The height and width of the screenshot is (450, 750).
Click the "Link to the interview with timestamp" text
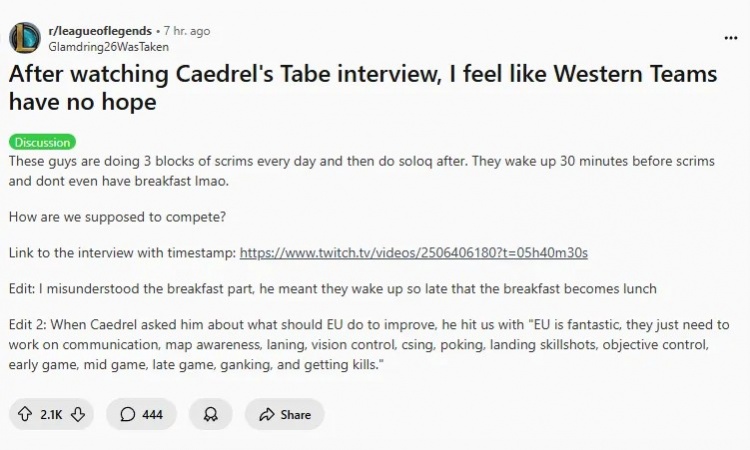click(x=122, y=253)
